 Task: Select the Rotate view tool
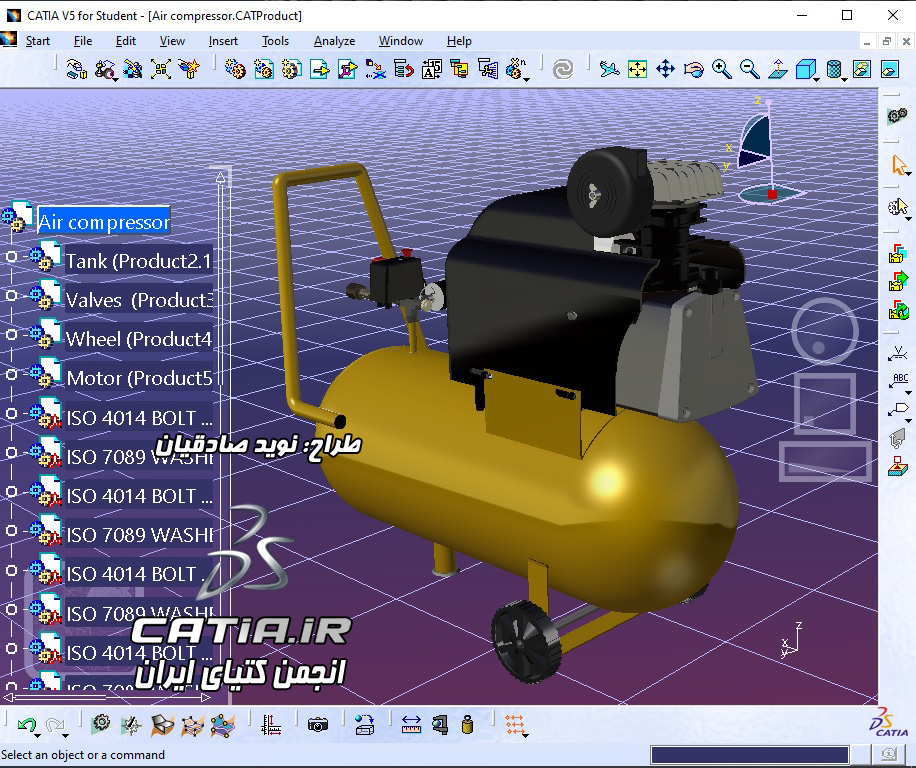[693, 69]
